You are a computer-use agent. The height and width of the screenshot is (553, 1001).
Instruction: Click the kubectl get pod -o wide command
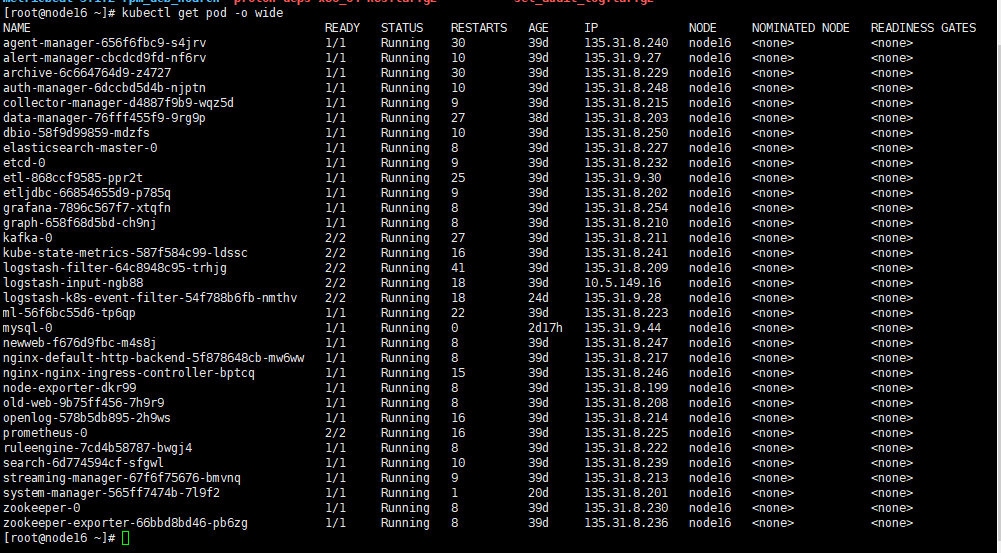point(202,13)
